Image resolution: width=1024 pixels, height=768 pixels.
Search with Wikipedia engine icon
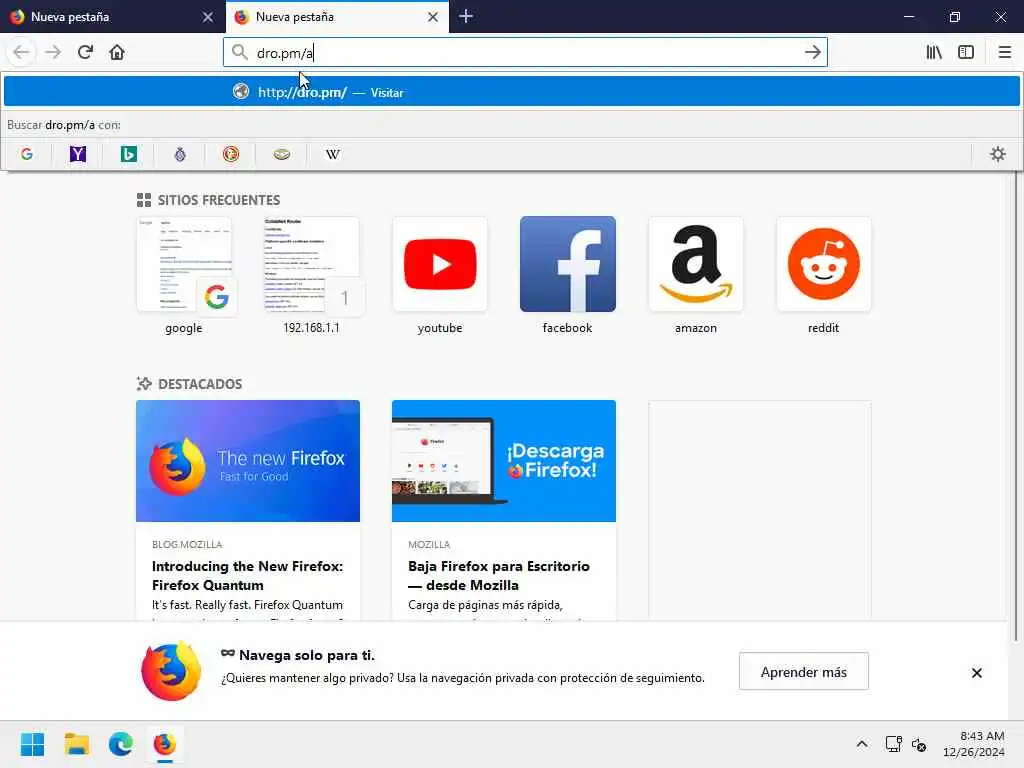click(x=332, y=154)
